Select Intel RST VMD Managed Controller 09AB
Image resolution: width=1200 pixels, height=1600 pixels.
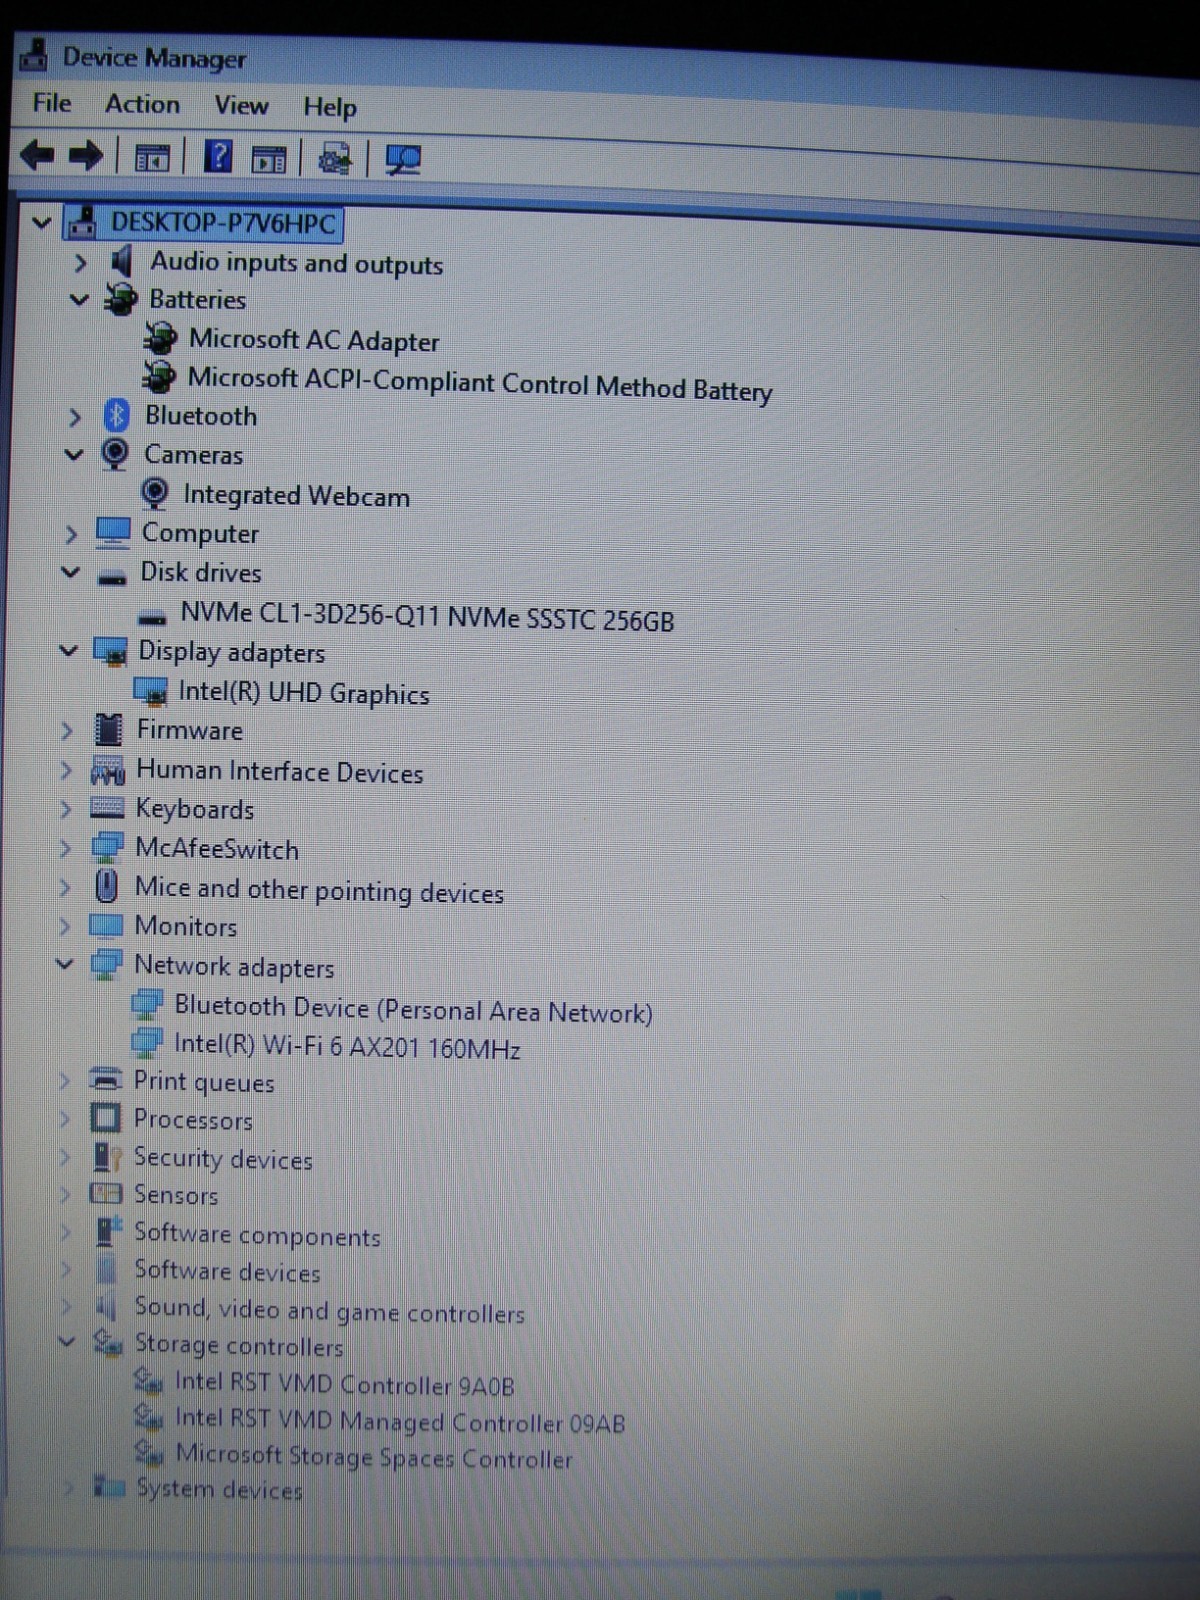coord(400,1421)
